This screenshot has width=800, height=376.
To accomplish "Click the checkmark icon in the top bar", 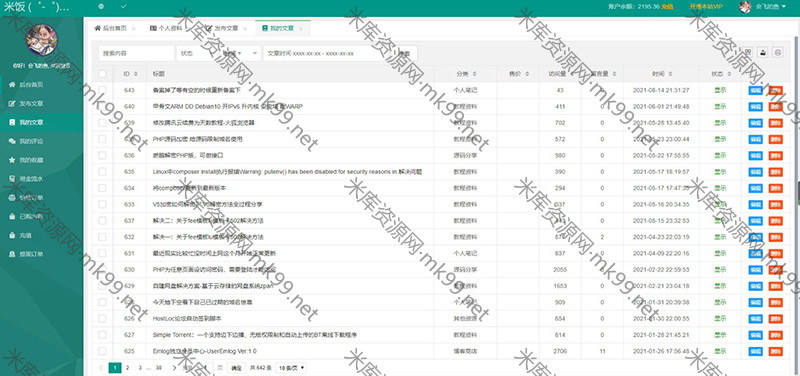I will pyautogui.click(x=123, y=7).
